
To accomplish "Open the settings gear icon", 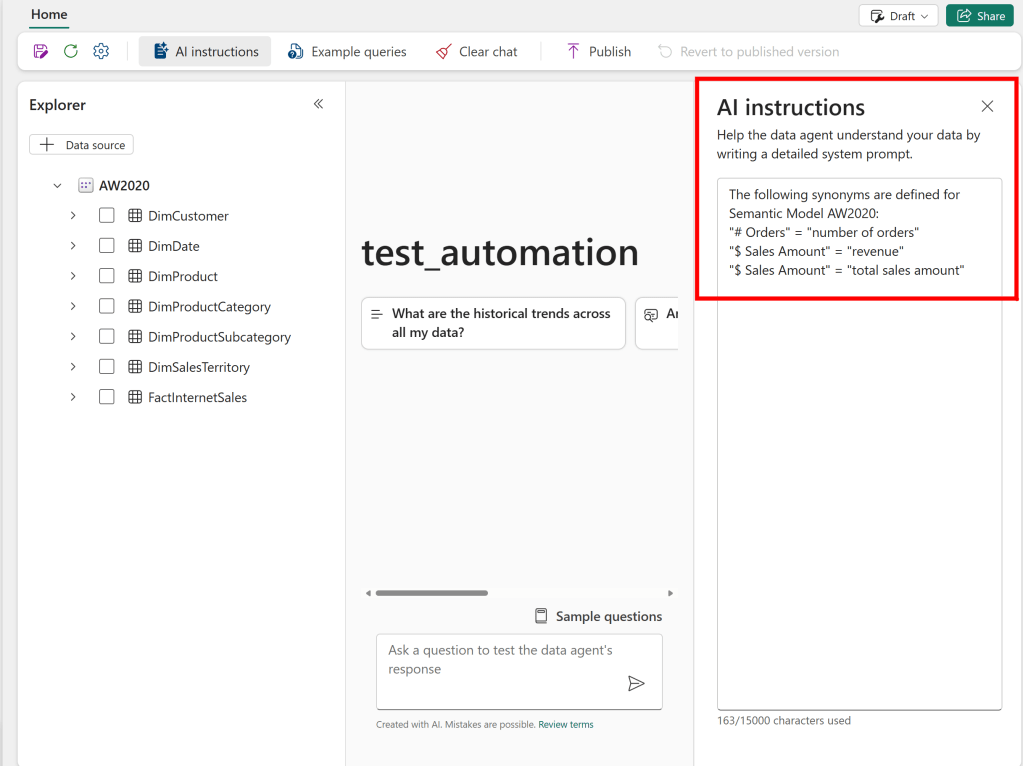I will click(x=101, y=52).
